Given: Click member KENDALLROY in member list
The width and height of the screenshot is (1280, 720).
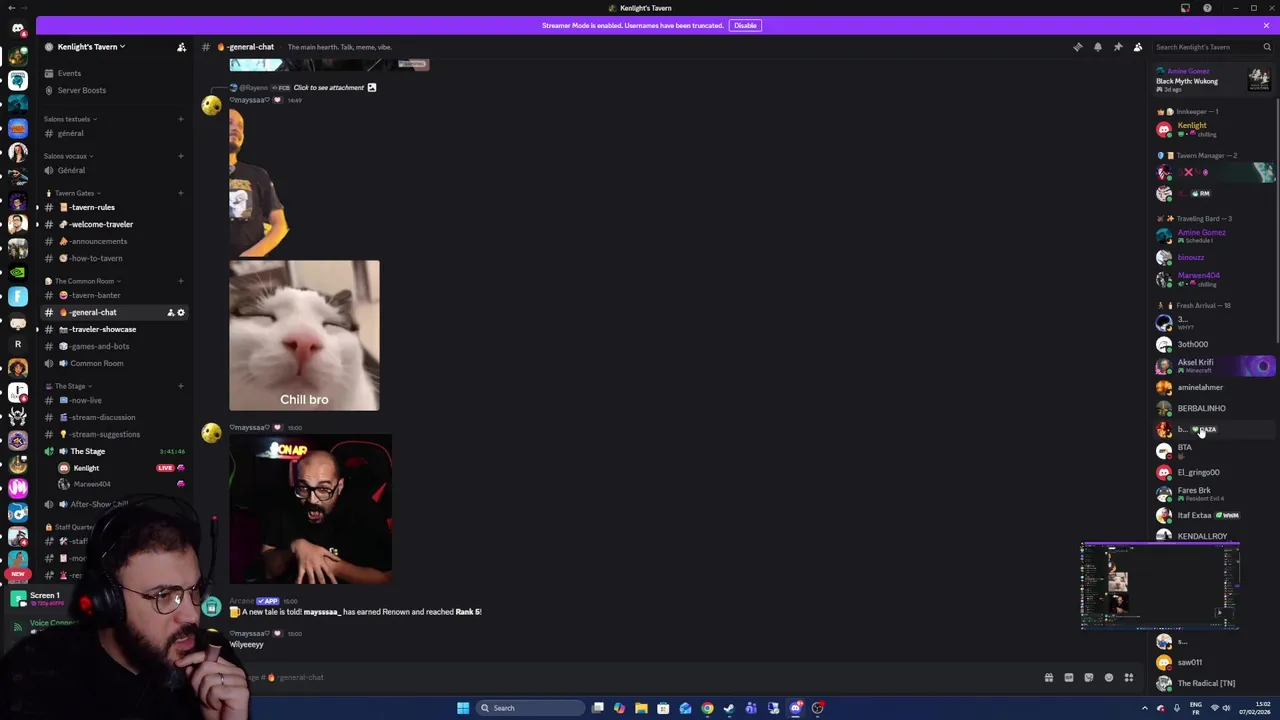Looking at the screenshot, I should [x=1213, y=536].
